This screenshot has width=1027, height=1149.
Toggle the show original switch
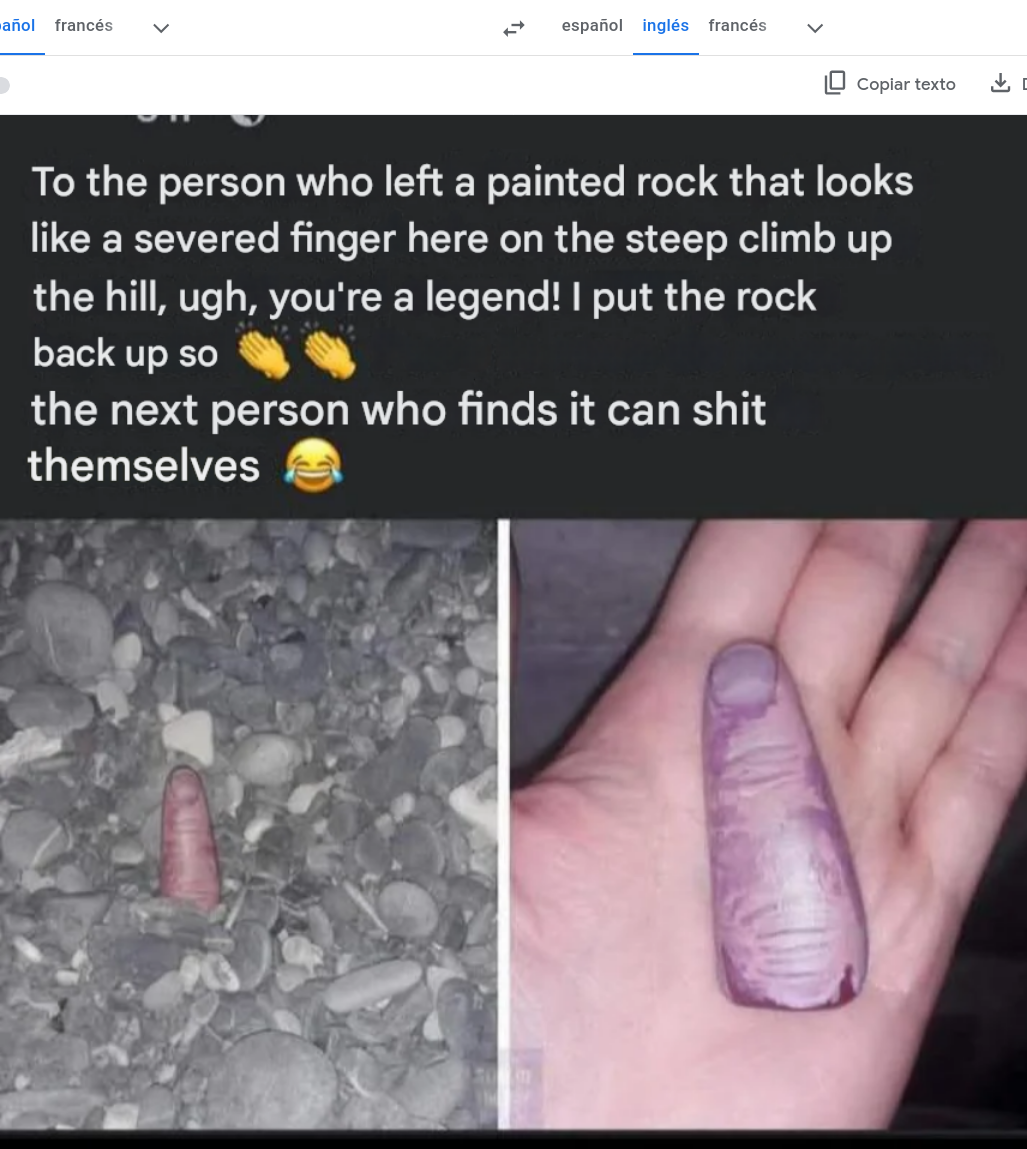click(x=4, y=85)
